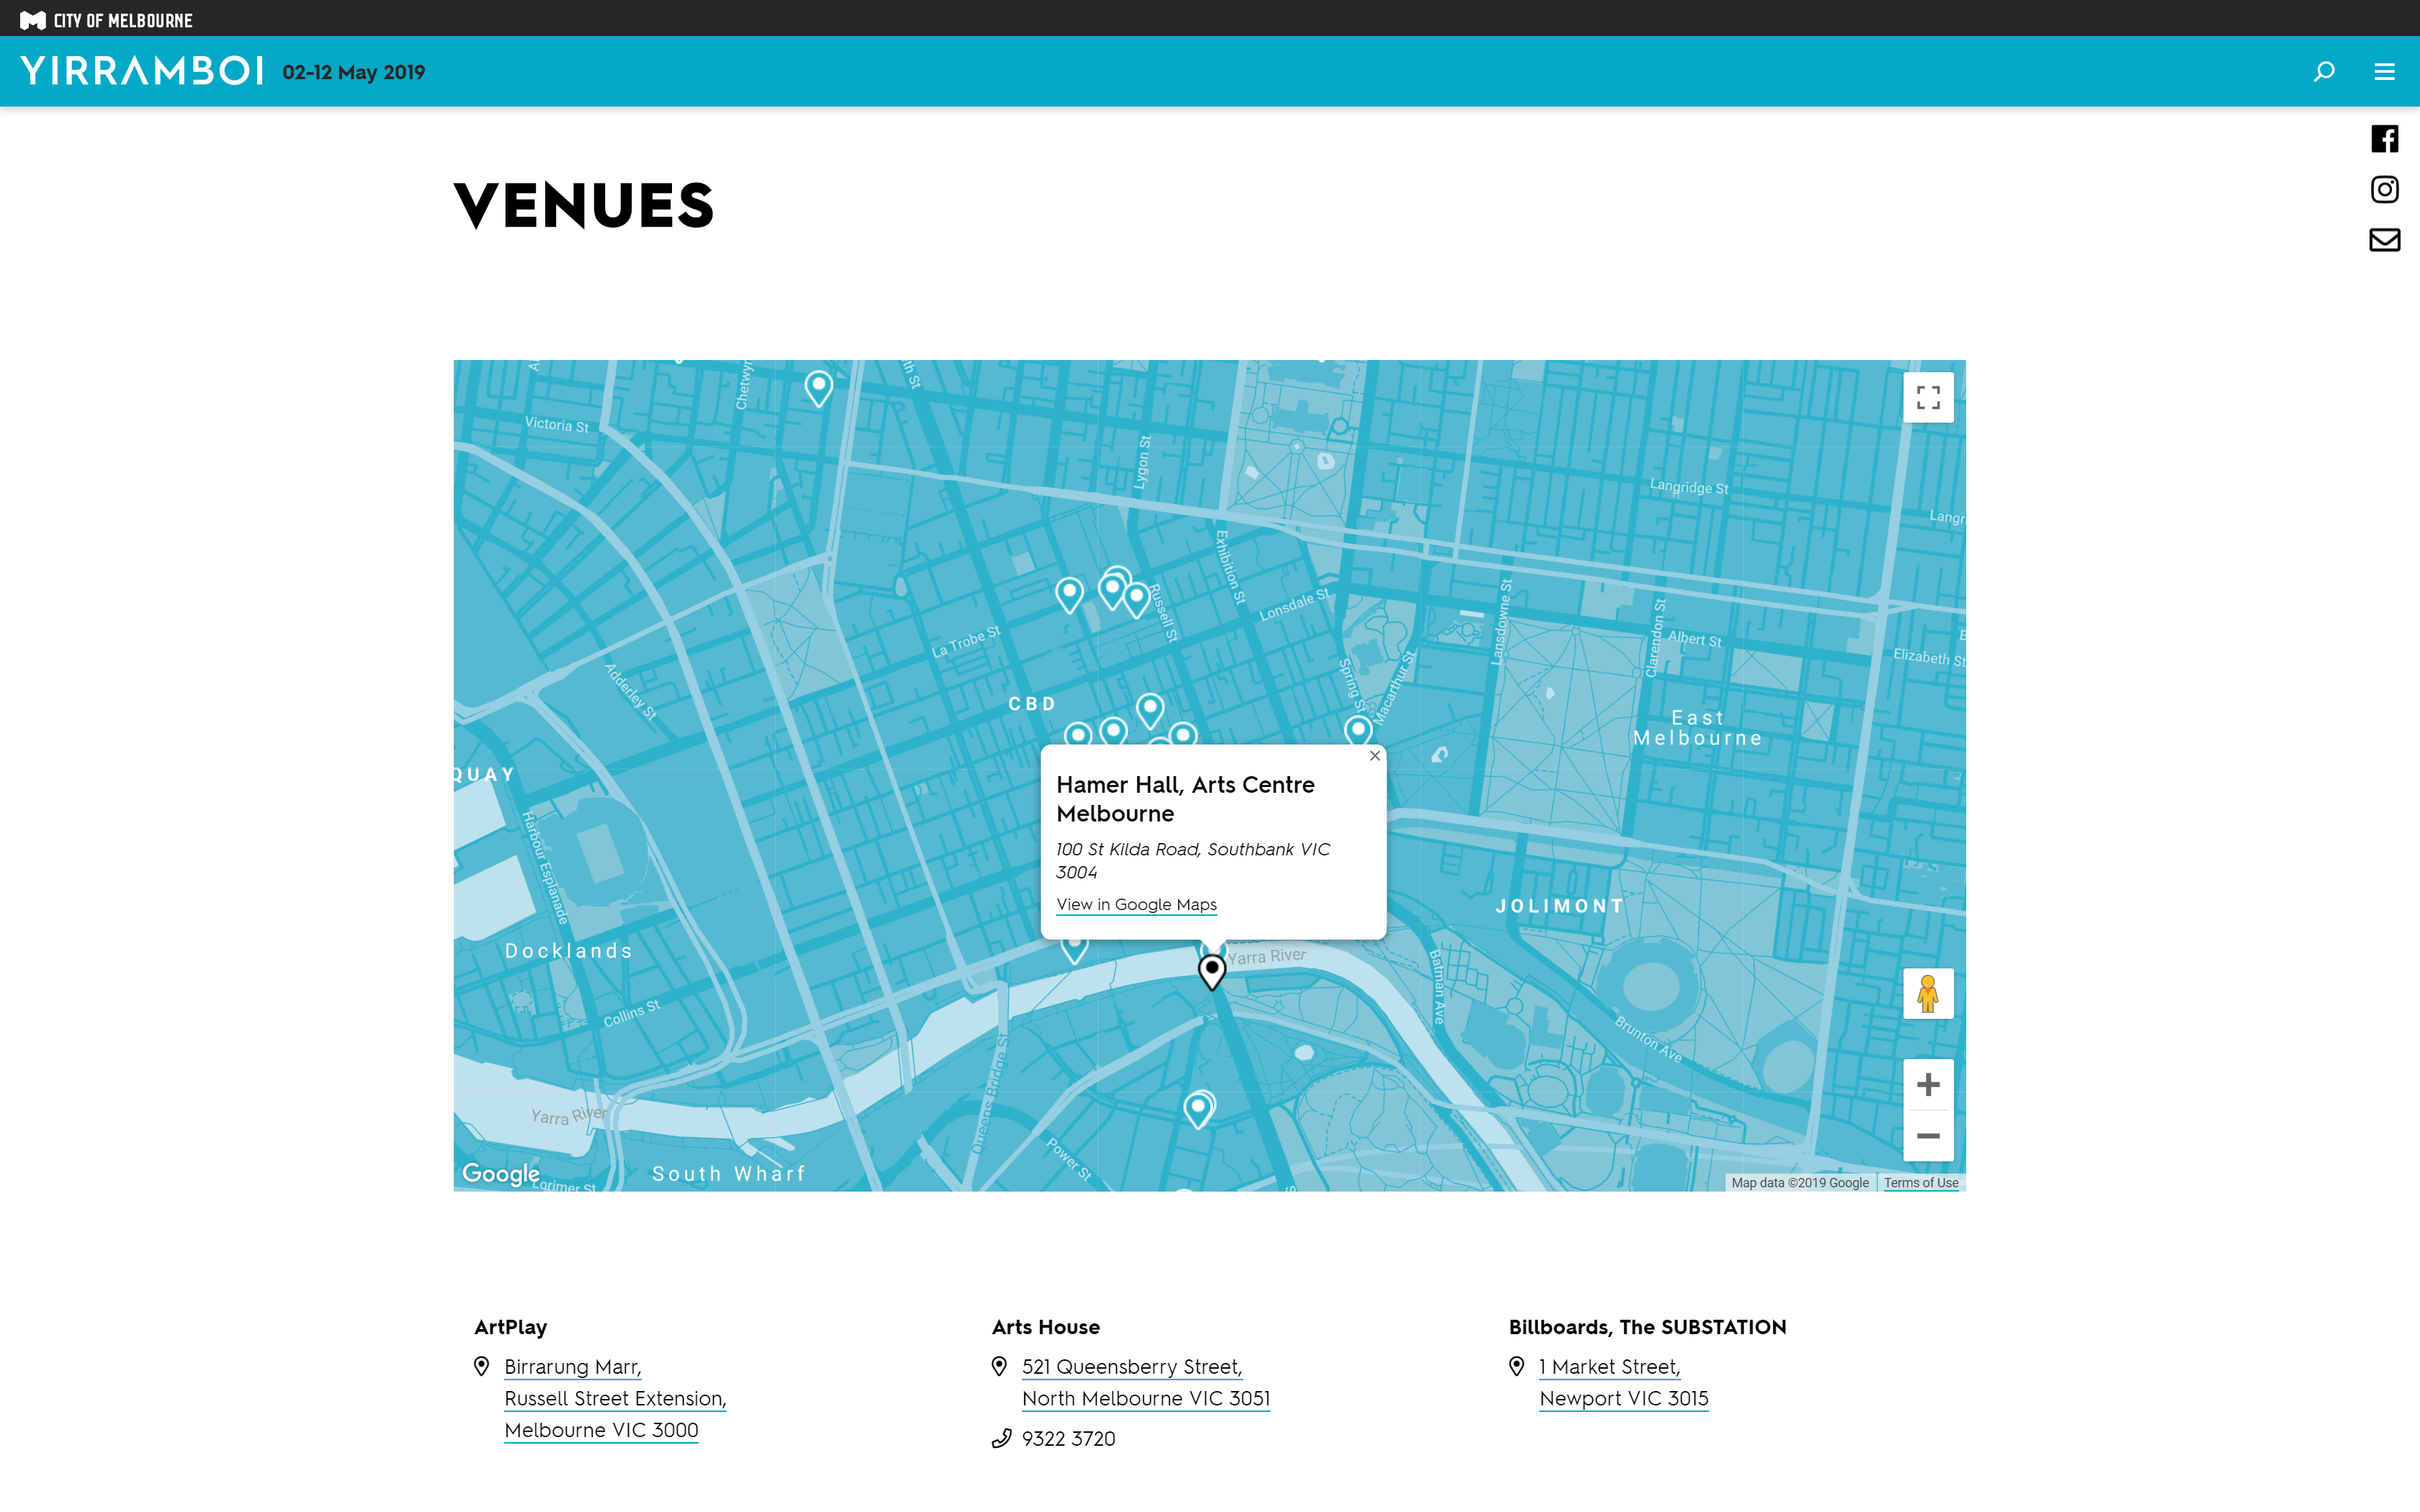Select marker beside Russell St label

pyautogui.click(x=1136, y=600)
